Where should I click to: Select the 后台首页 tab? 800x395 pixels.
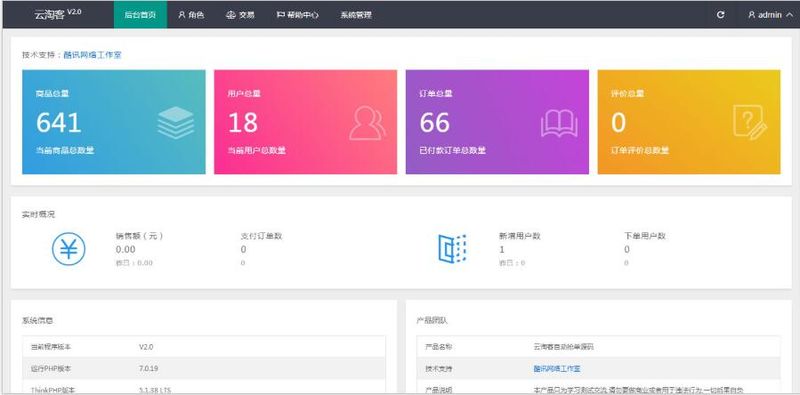tap(140, 15)
